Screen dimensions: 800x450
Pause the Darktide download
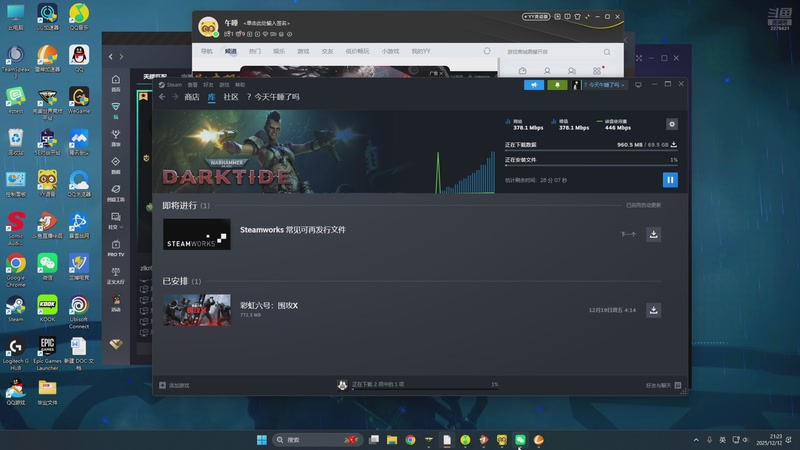[670, 180]
